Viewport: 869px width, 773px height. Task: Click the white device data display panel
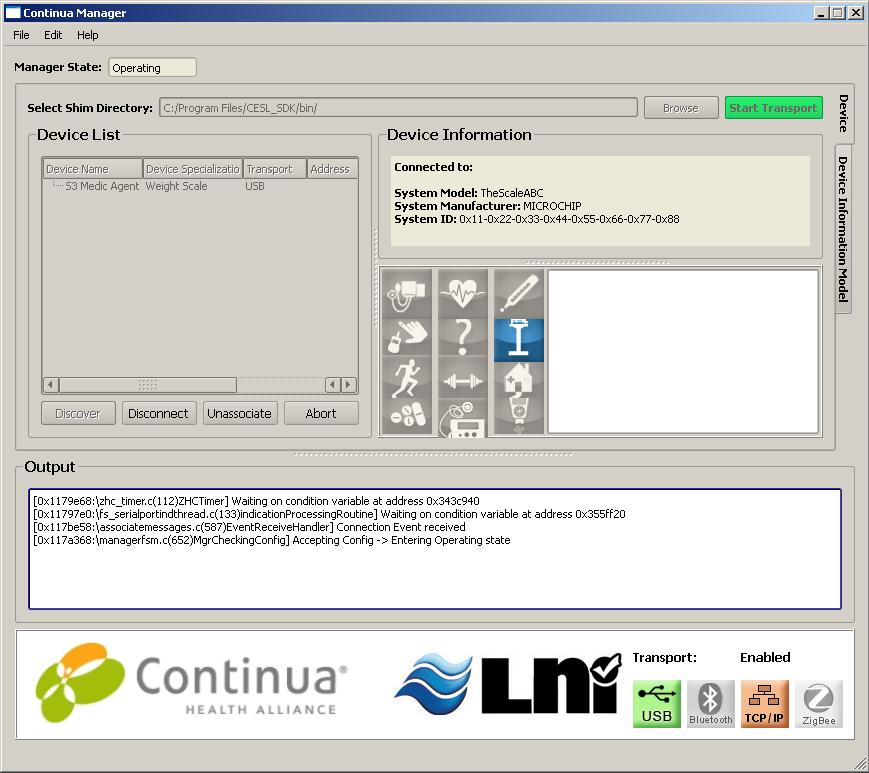pos(683,351)
